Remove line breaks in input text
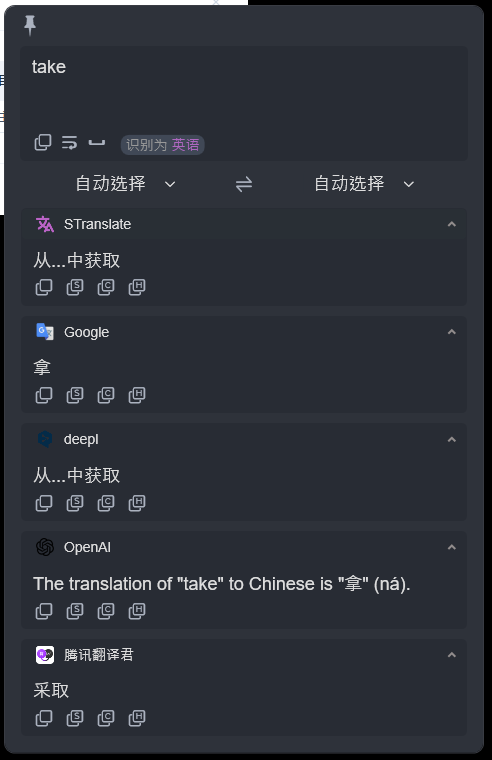The image size is (492, 760). pos(70,143)
